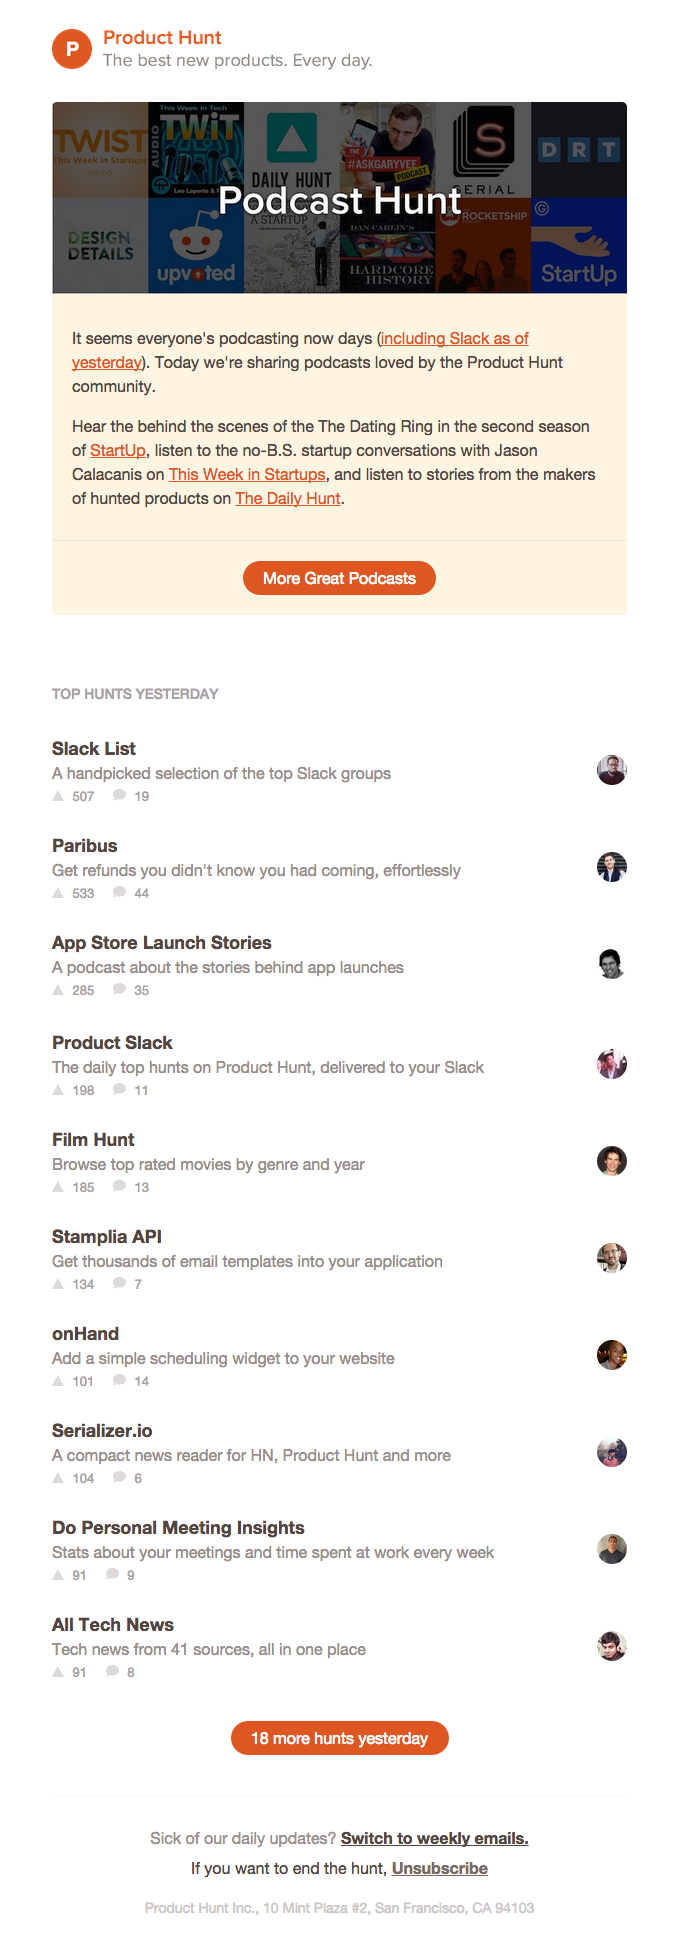
Task: Click the All Tech News hunter avatar
Action: pyautogui.click(x=611, y=1646)
